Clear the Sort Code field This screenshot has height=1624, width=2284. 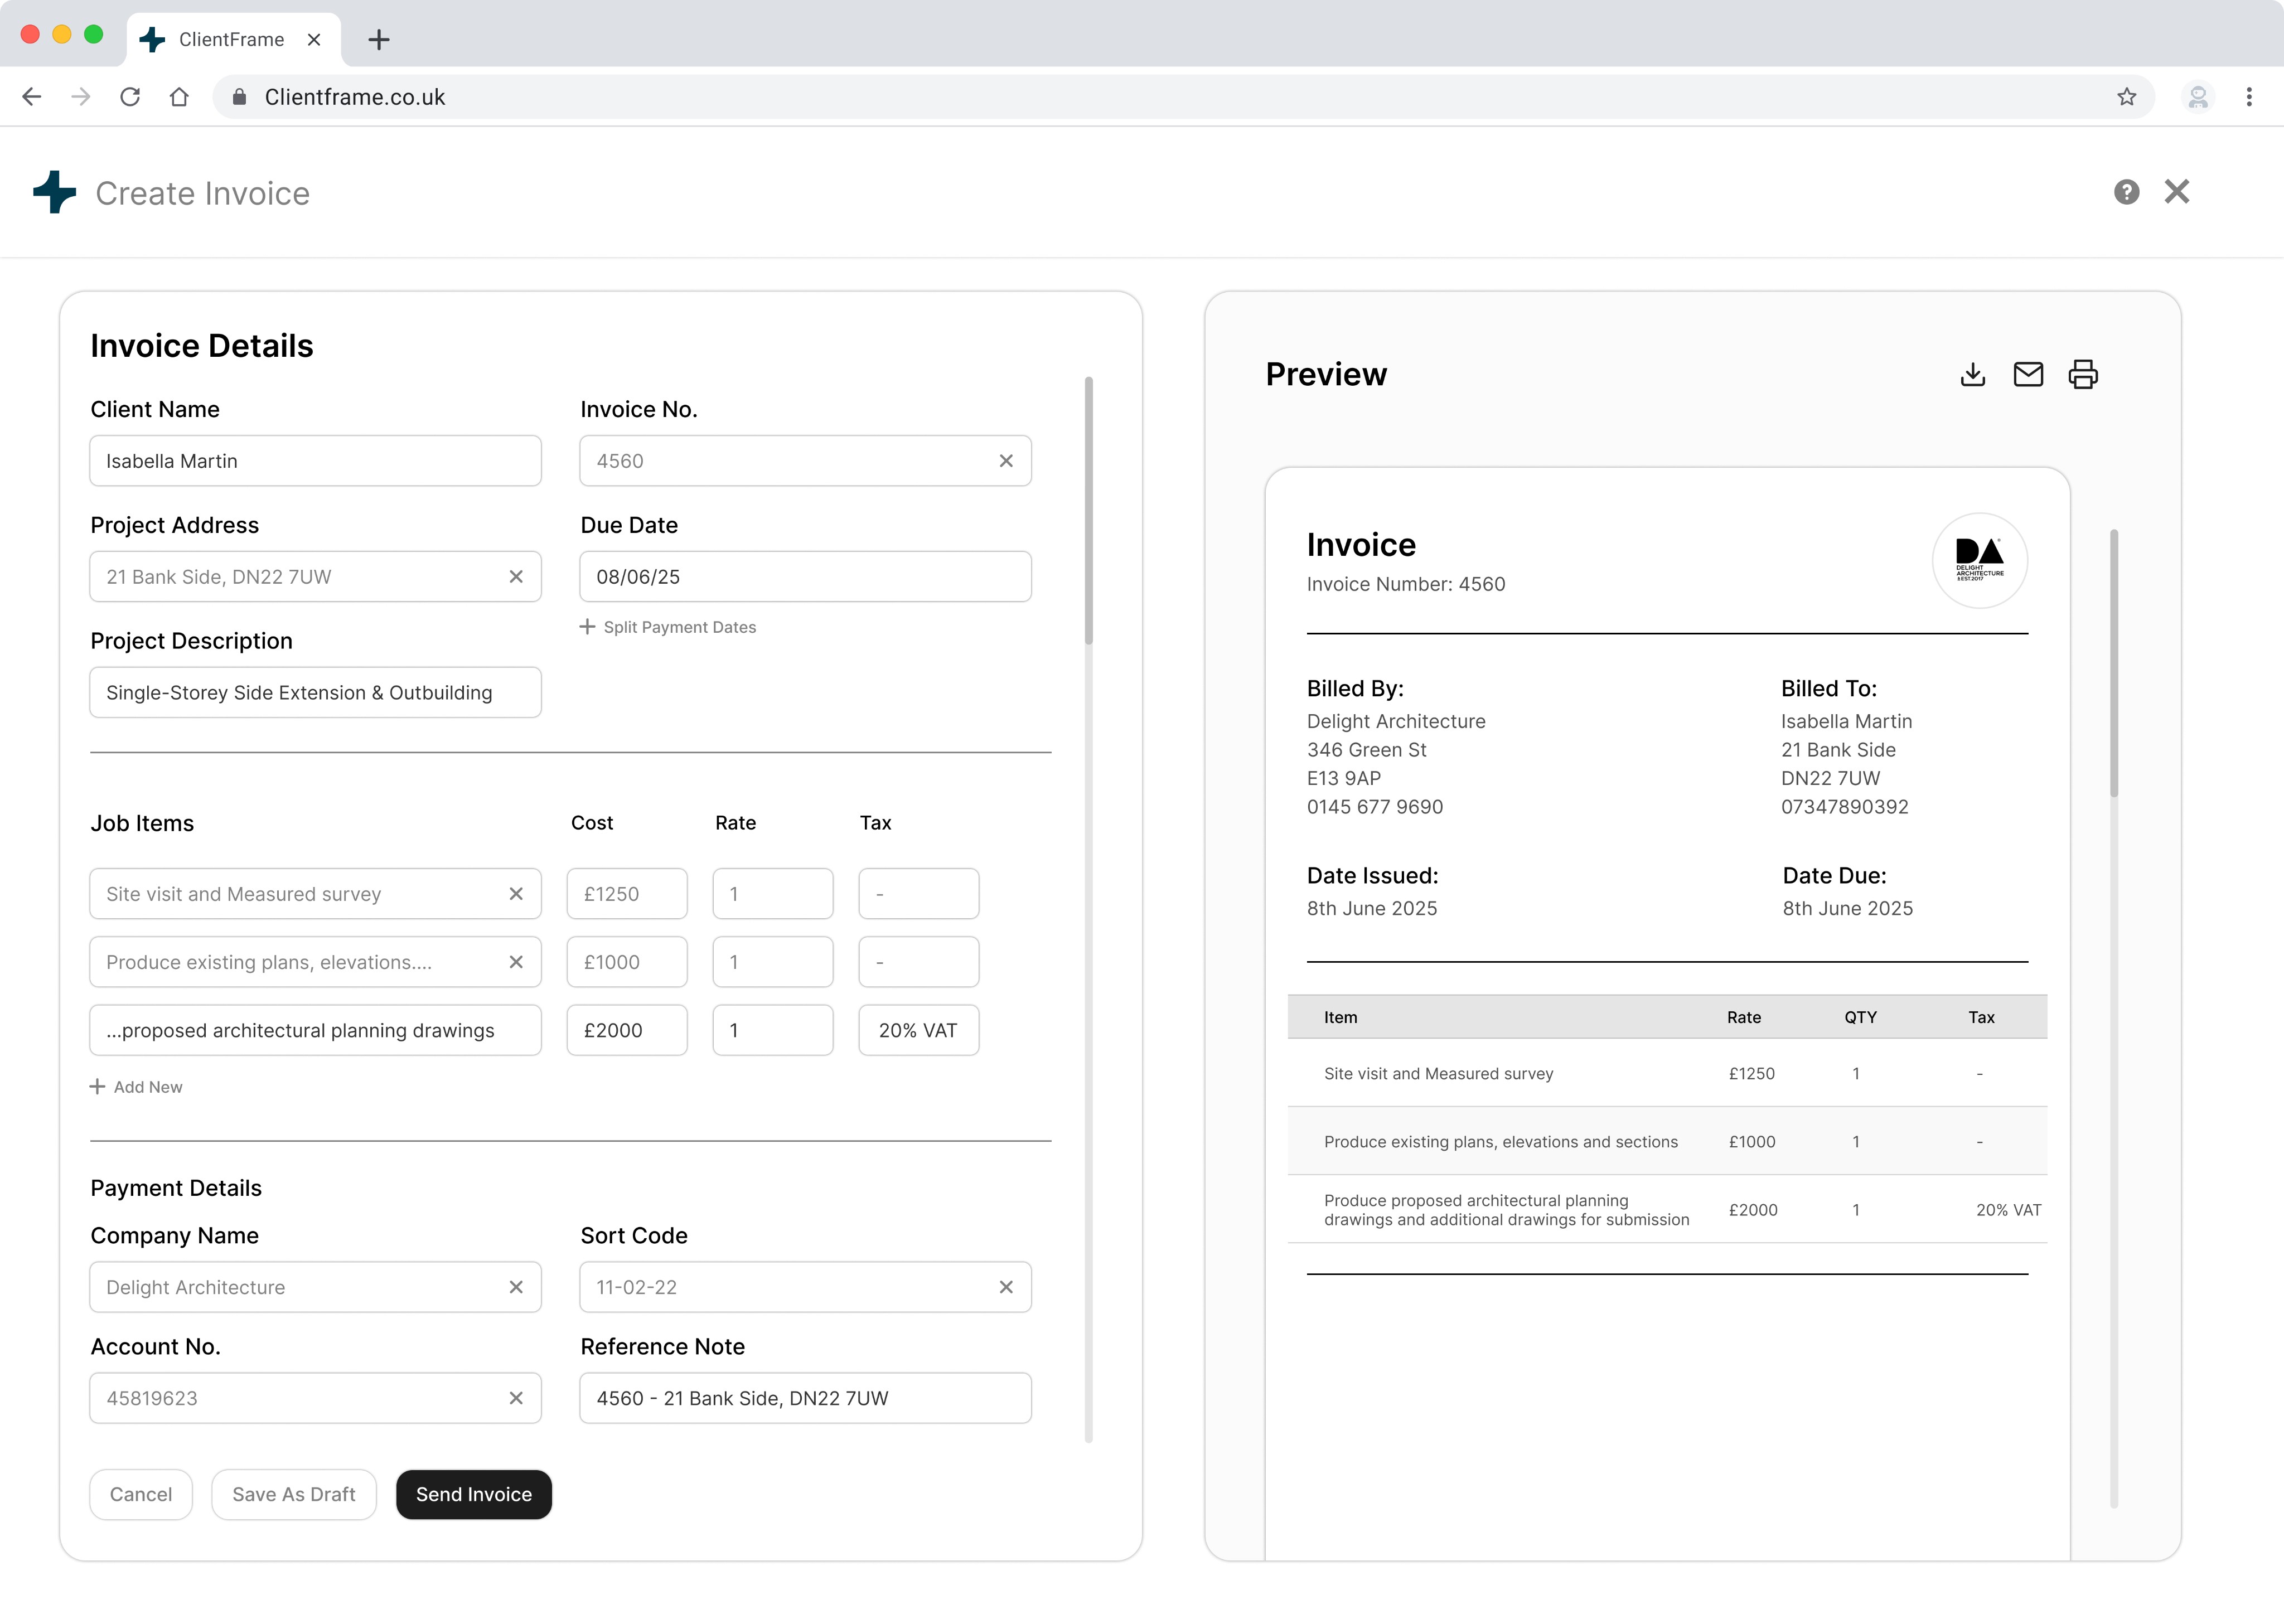(1005, 1287)
